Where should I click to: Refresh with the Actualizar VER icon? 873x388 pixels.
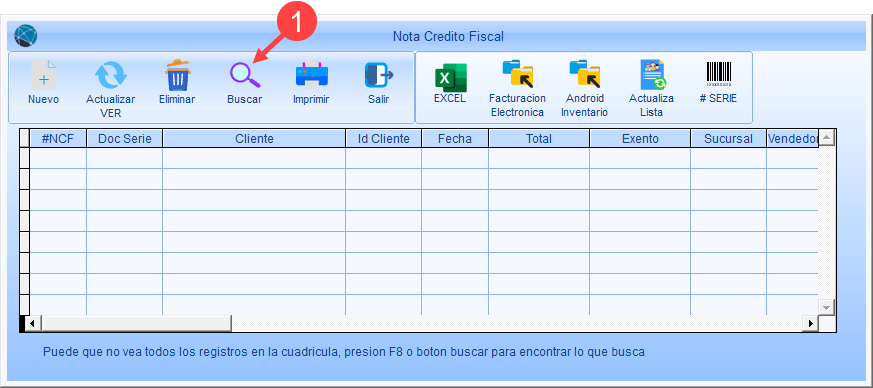(110, 75)
